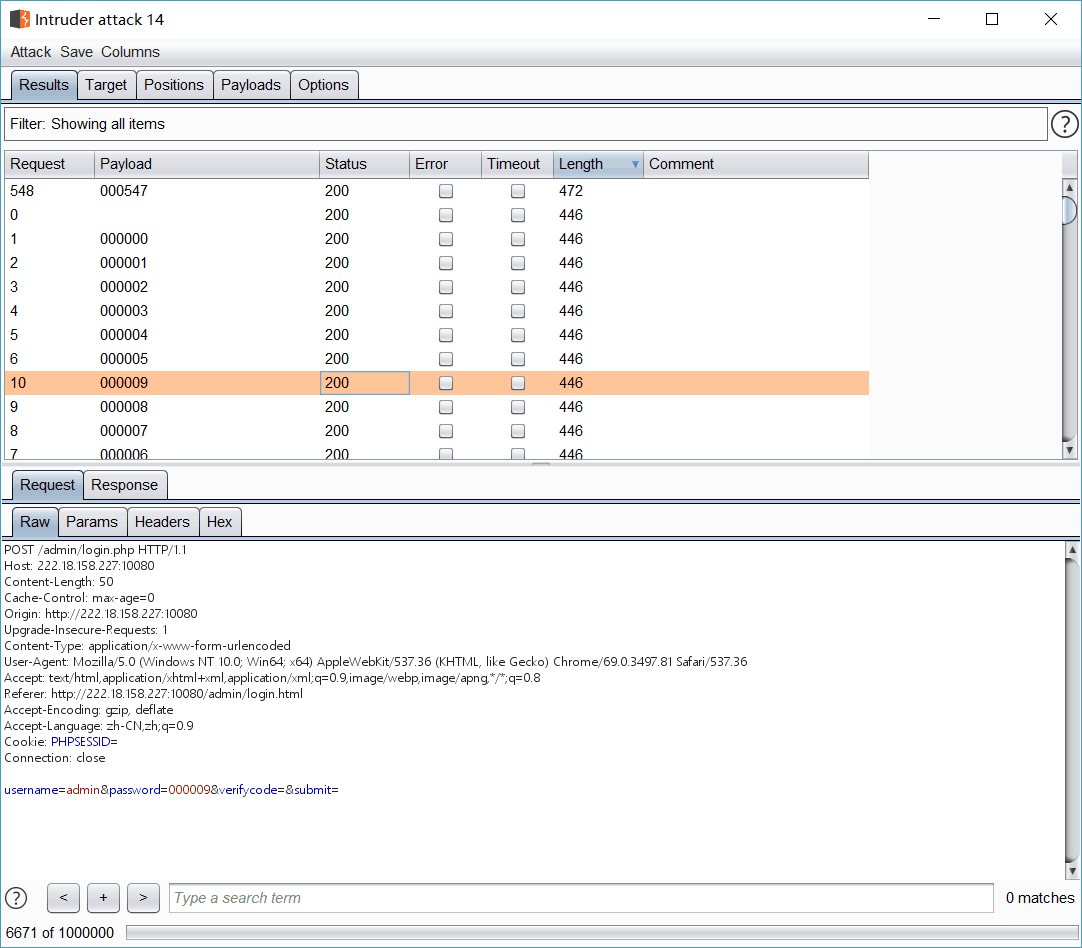Click the PHPSESSID cookie name in request
This screenshot has height=948, width=1082.
pos(81,742)
